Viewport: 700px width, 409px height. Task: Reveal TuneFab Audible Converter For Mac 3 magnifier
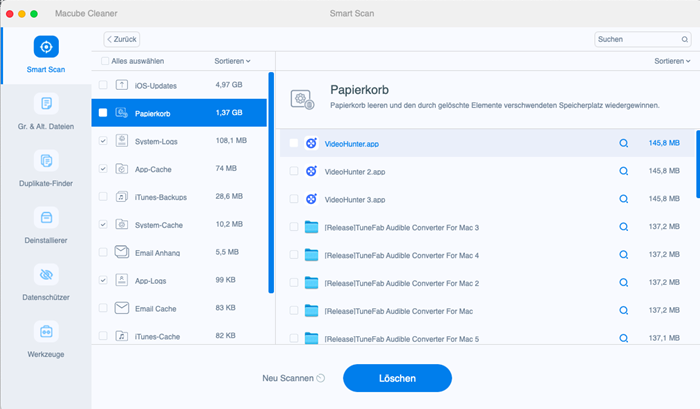[x=624, y=227]
